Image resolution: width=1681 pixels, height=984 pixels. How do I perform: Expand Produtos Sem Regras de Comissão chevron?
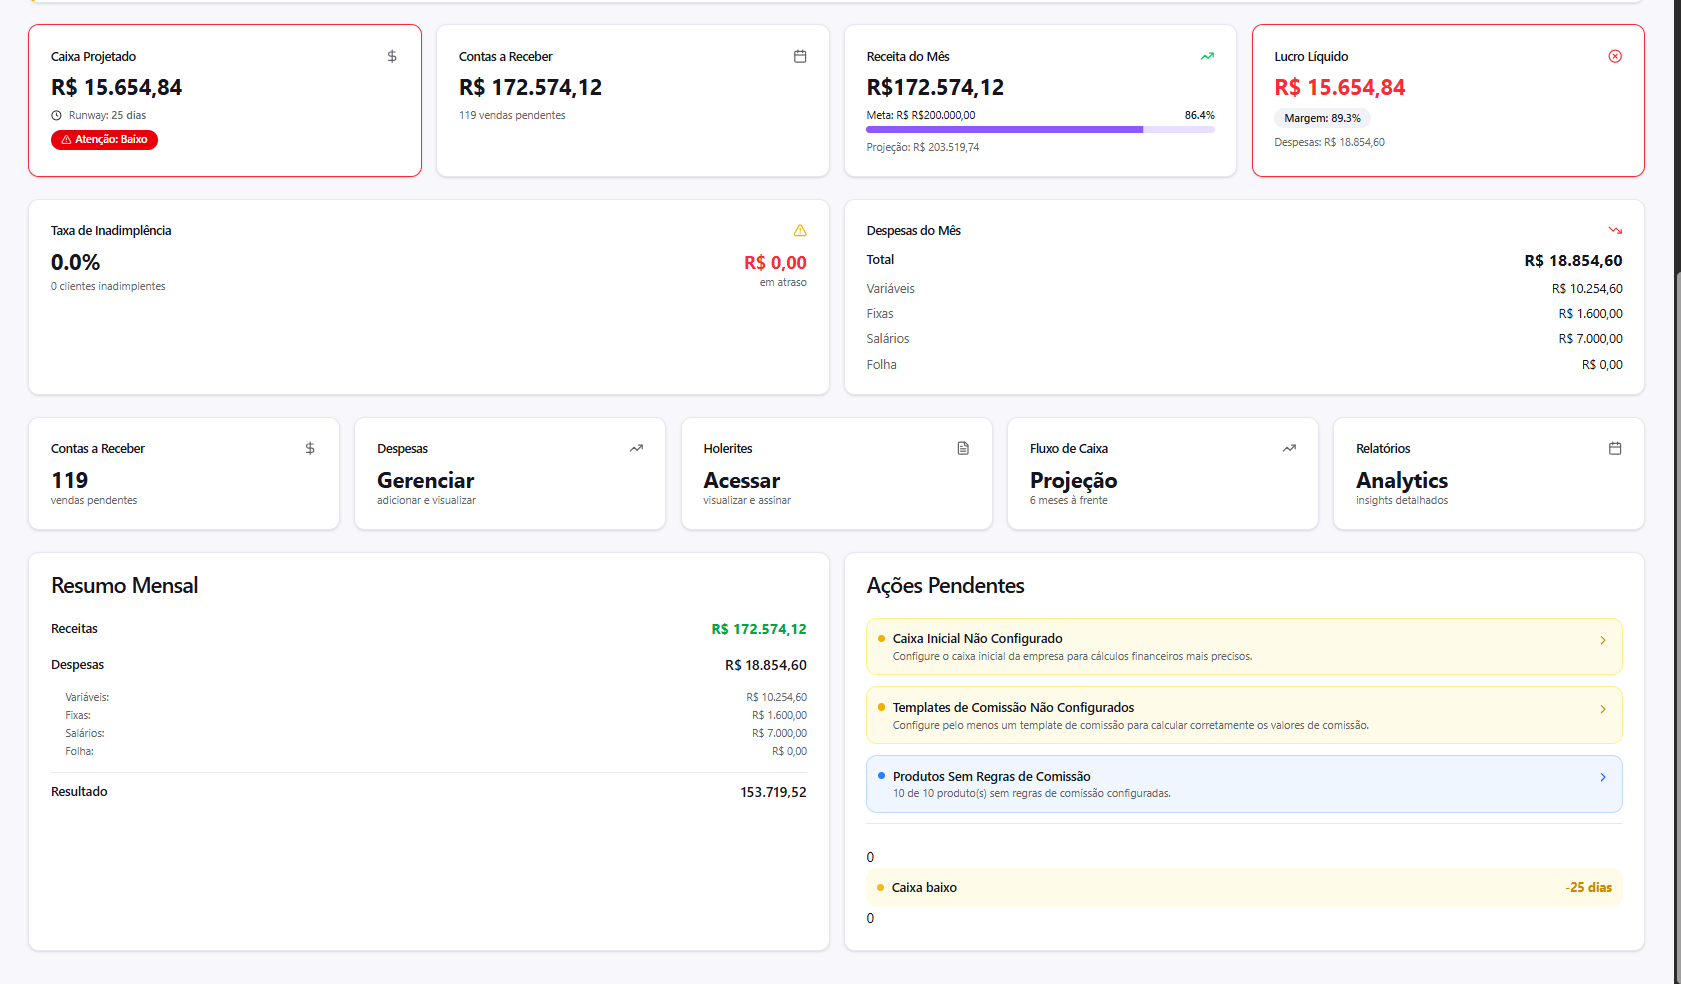coord(1603,777)
